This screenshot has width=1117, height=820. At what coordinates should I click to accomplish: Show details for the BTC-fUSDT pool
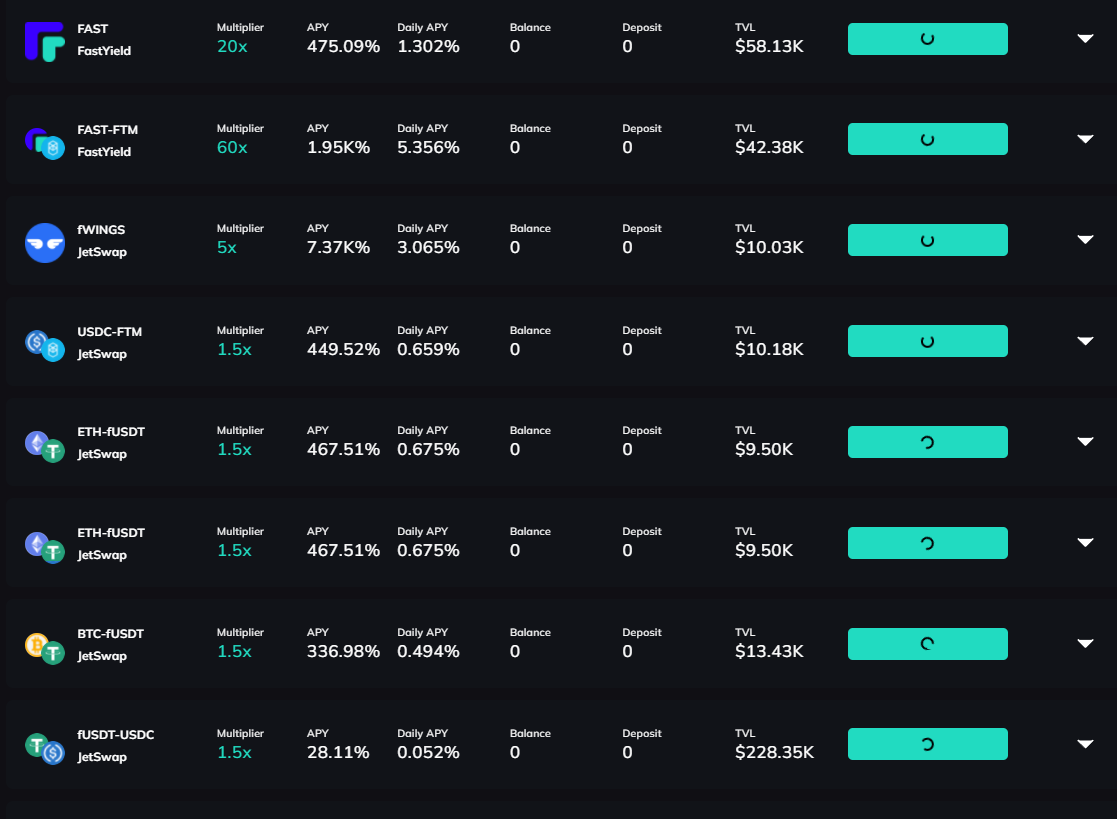coord(1085,643)
